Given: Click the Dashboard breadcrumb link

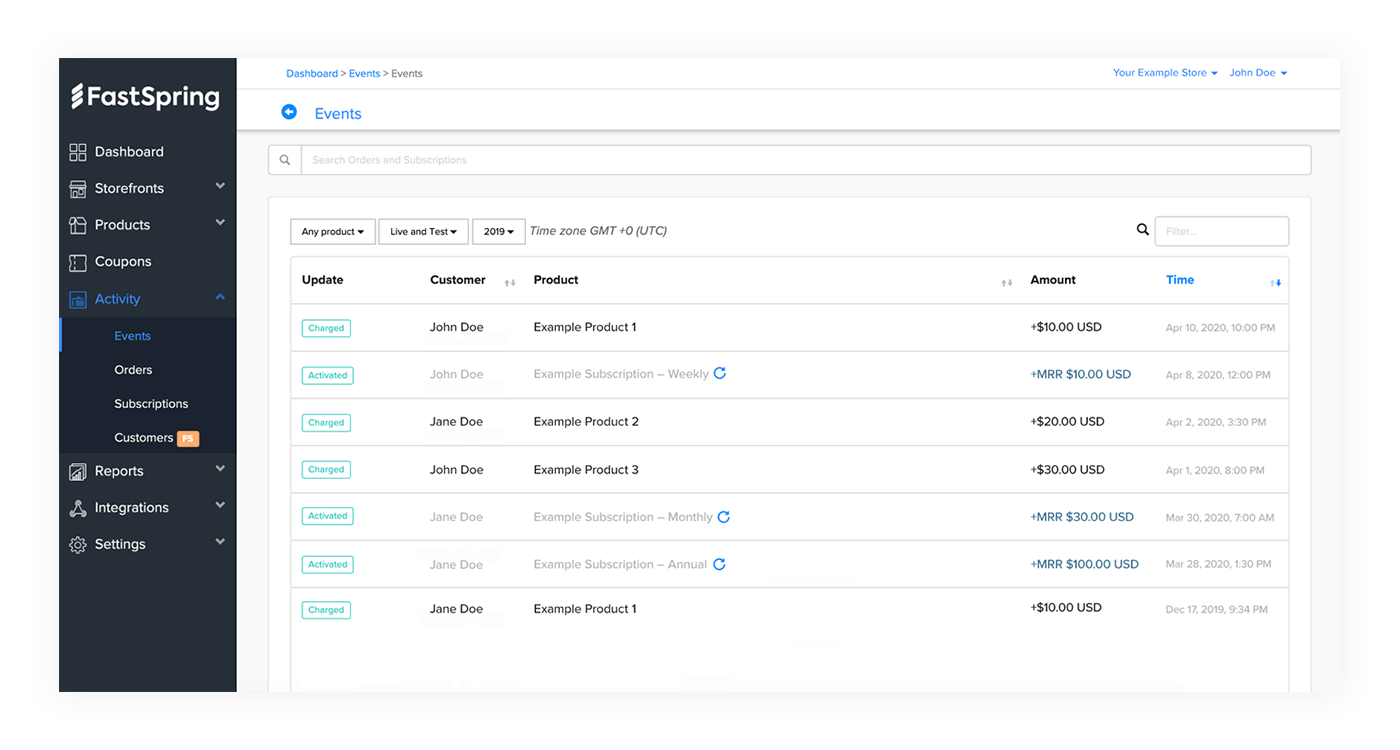Looking at the screenshot, I should (x=312, y=74).
